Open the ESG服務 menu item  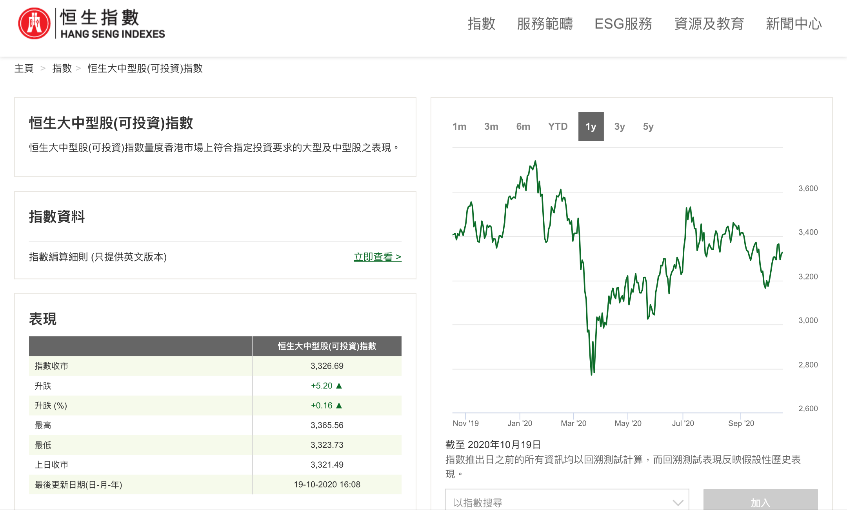[622, 24]
